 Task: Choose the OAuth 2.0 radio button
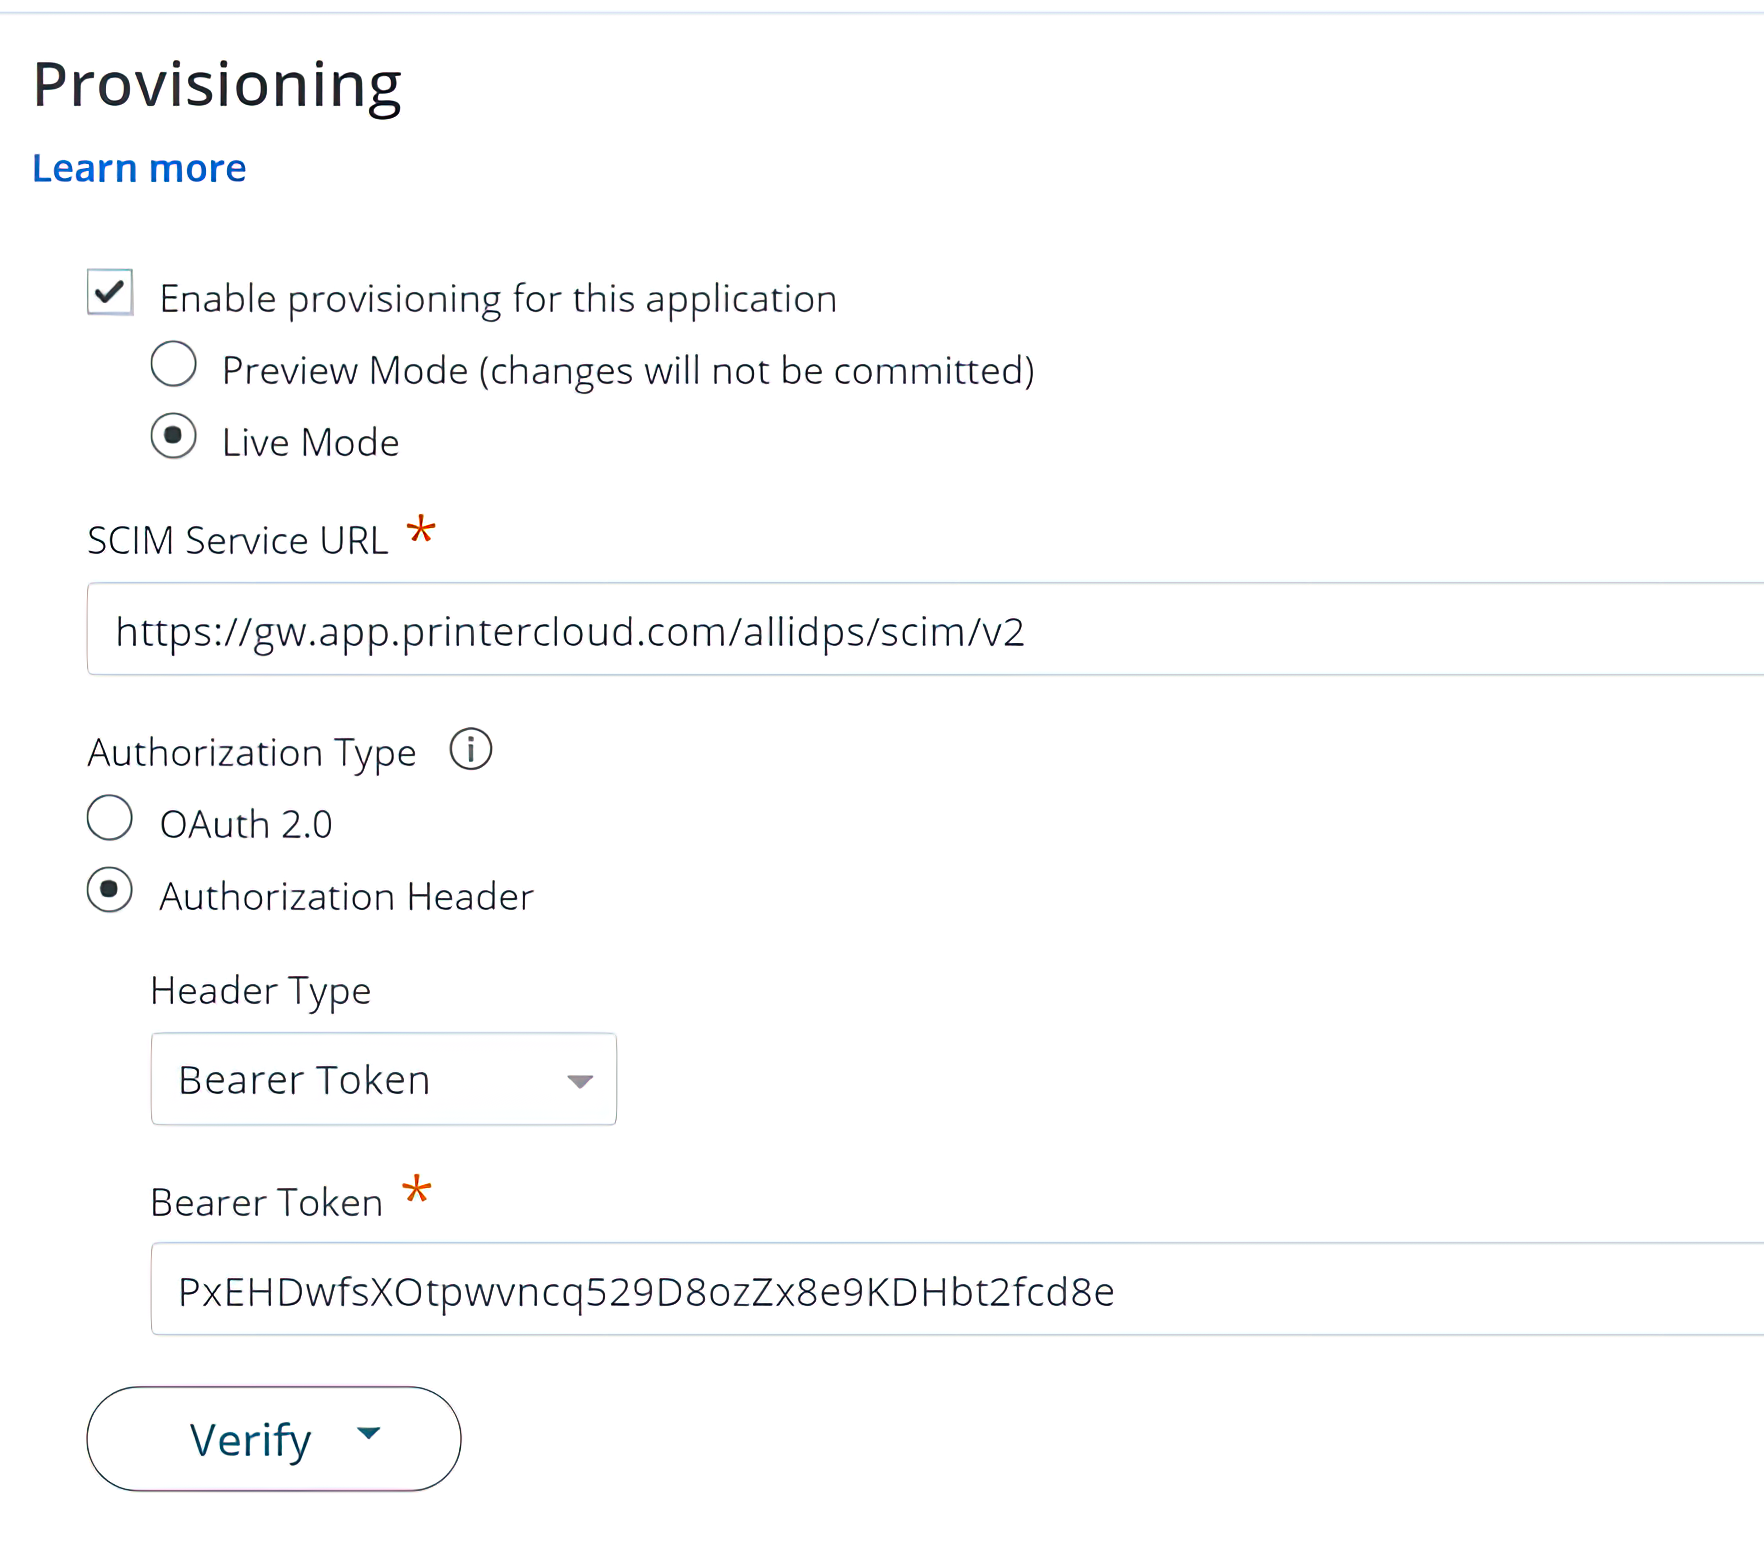click(x=110, y=818)
